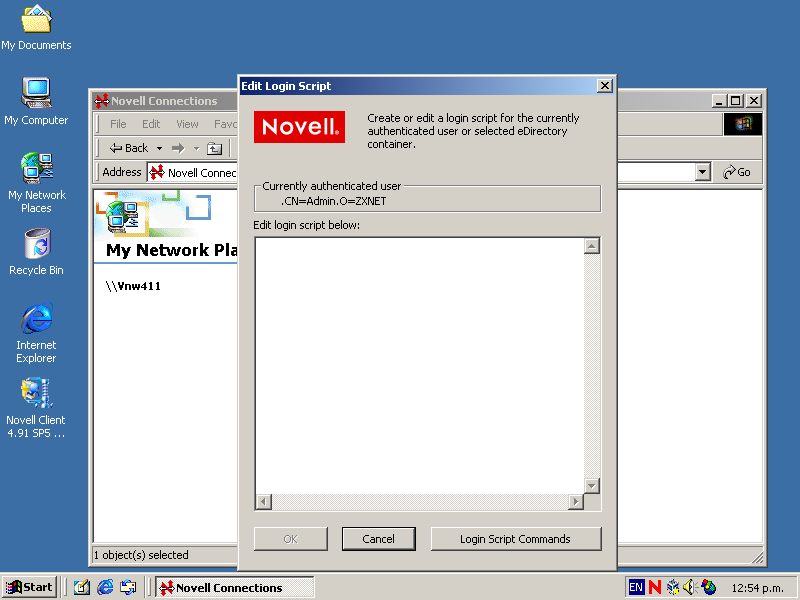Open Login Script Commands
This screenshot has height=600, width=800.
(516, 539)
